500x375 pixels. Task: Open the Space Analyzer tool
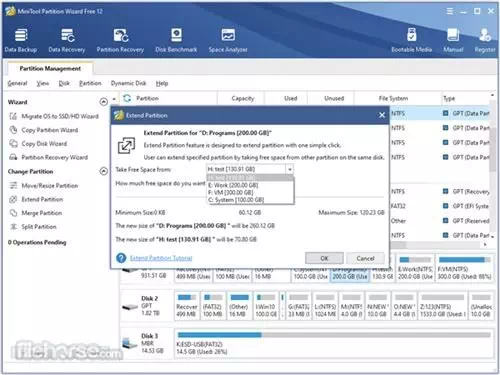(228, 40)
